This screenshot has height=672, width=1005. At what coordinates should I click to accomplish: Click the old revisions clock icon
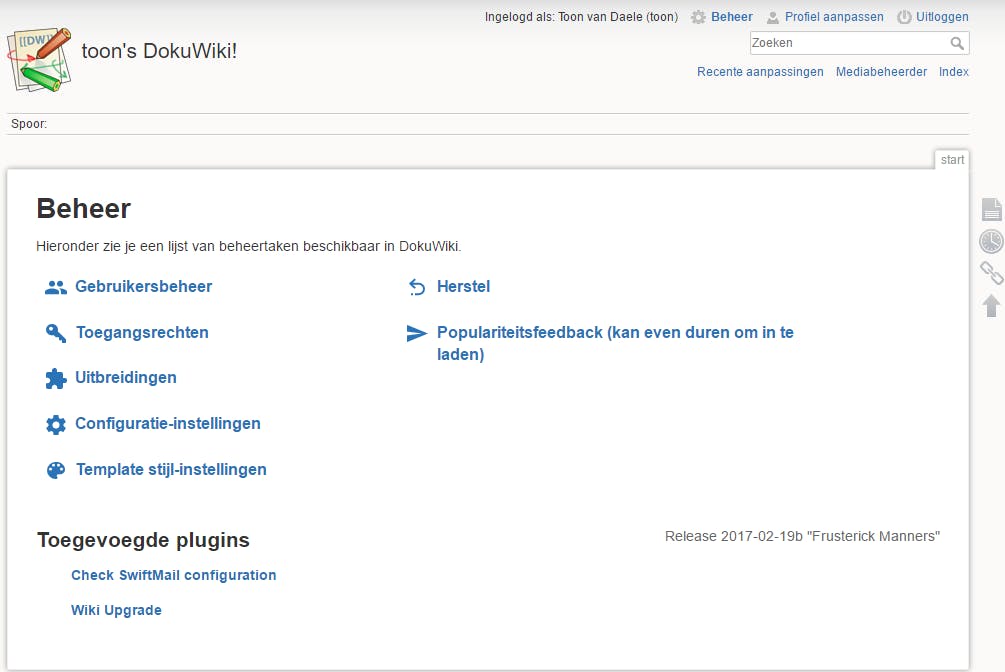tap(992, 242)
